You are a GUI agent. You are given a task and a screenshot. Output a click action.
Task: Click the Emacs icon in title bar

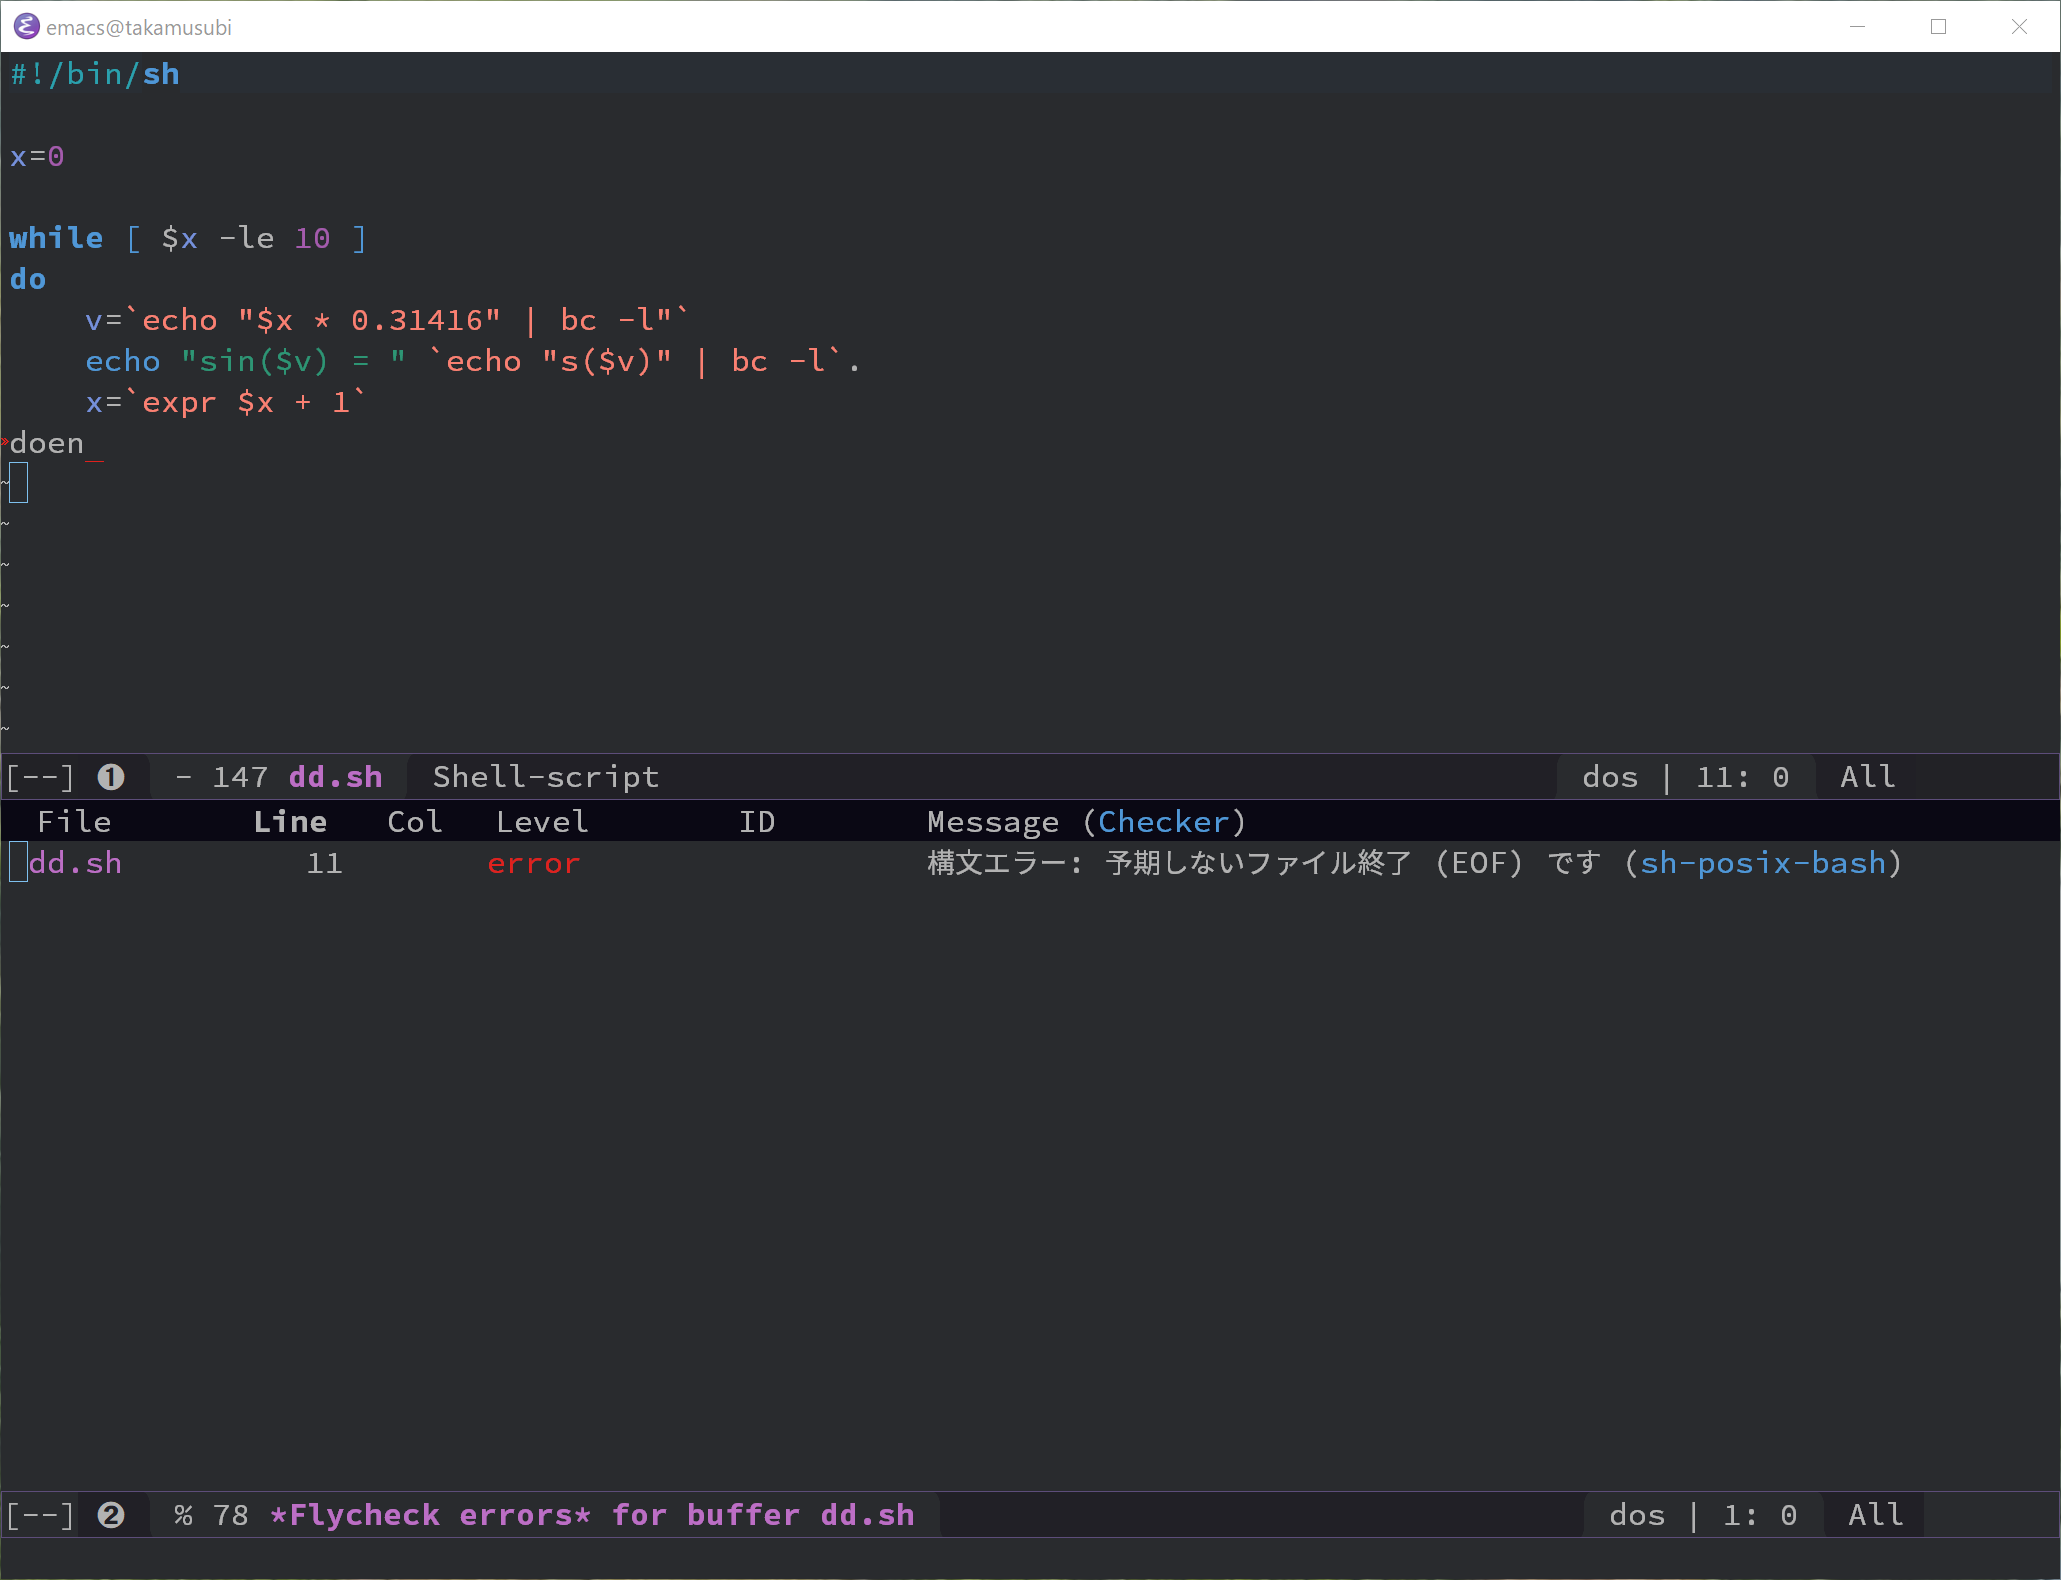[26, 27]
